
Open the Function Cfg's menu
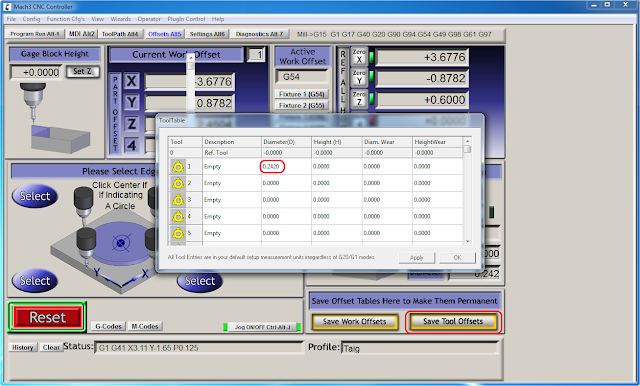point(66,19)
